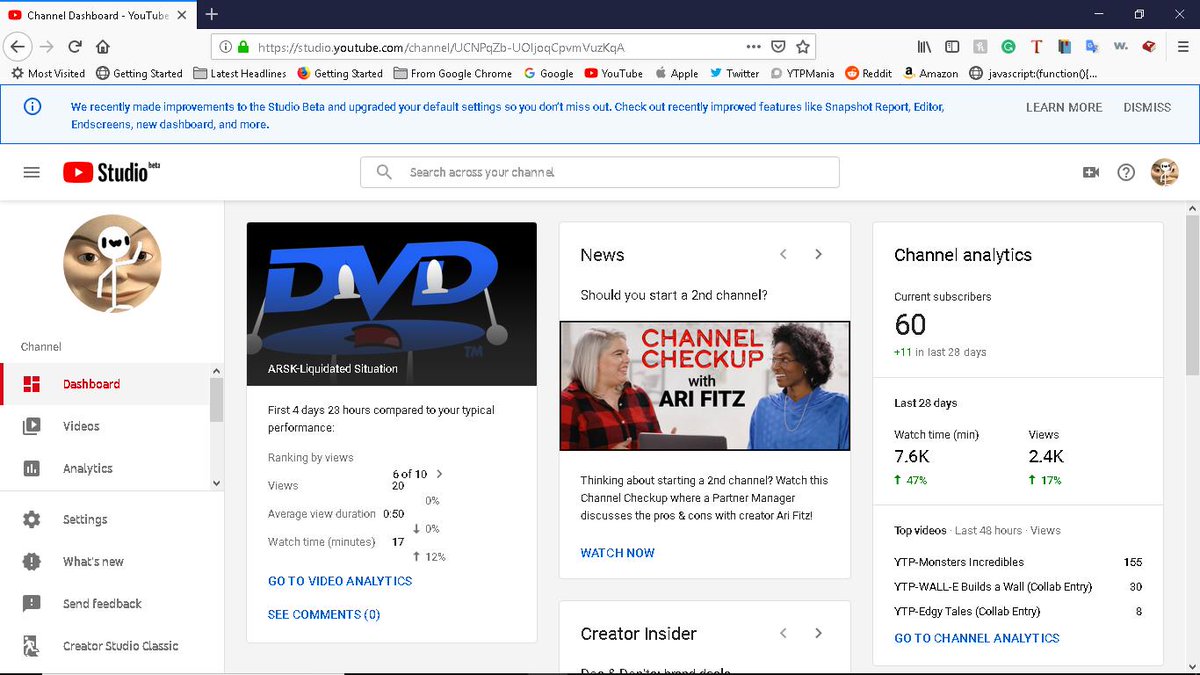Screen dimensions: 1200x675
Task: Select Analytics in the sidebar menu
Action: click(105, 468)
